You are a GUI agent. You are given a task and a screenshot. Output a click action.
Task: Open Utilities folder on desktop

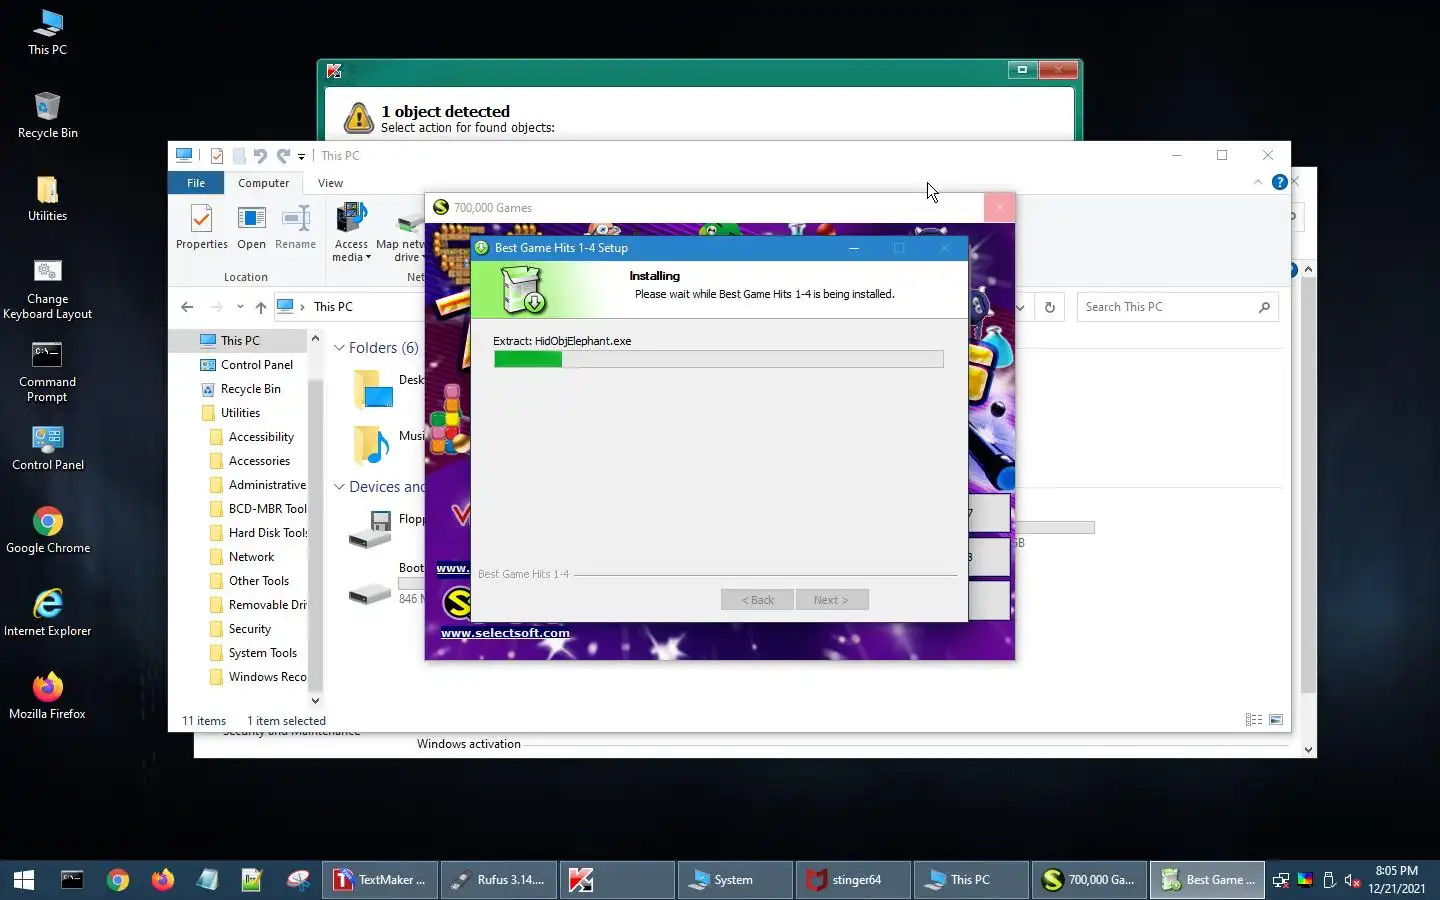coord(47,199)
